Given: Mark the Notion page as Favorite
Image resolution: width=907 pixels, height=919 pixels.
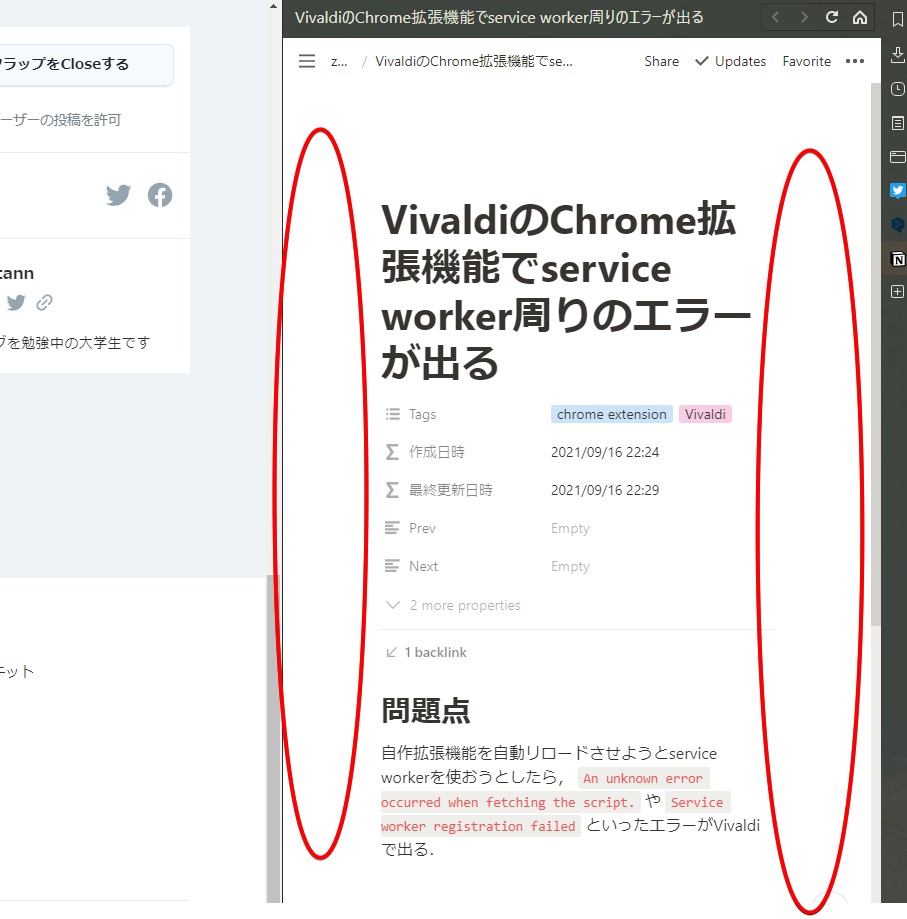Looking at the screenshot, I should 806,61.
